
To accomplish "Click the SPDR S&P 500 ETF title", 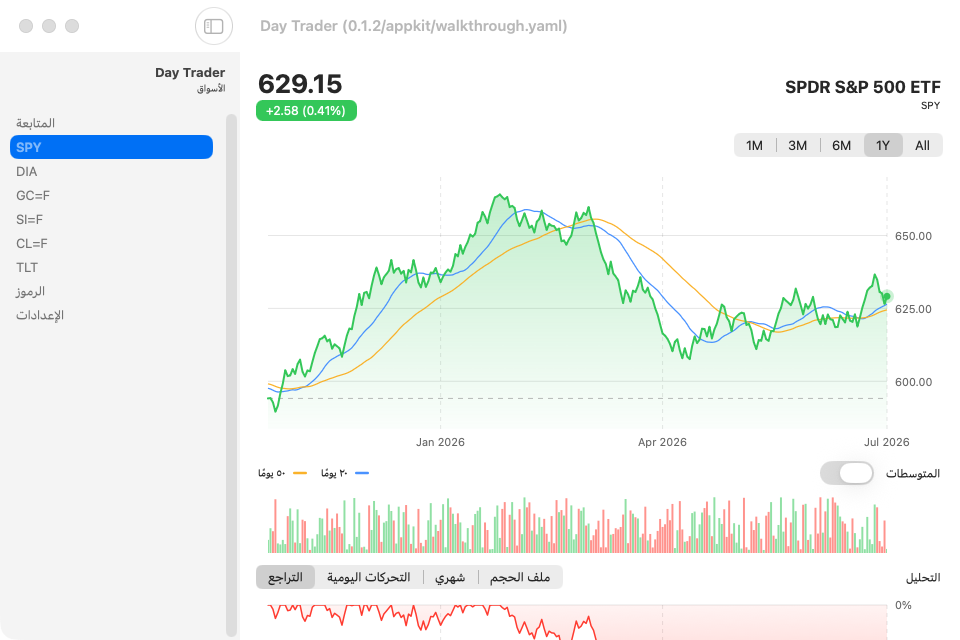I will pyautogui.click(x=863, y=87).
